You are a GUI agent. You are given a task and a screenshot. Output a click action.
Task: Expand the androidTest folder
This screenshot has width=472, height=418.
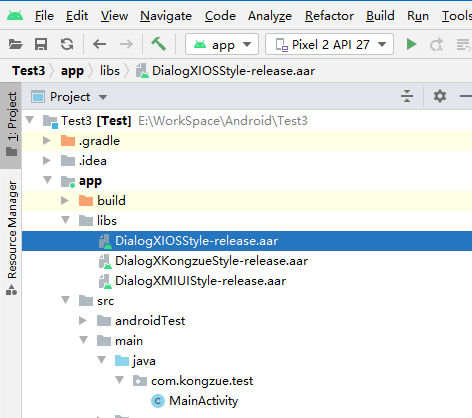(x=83, y=321)
